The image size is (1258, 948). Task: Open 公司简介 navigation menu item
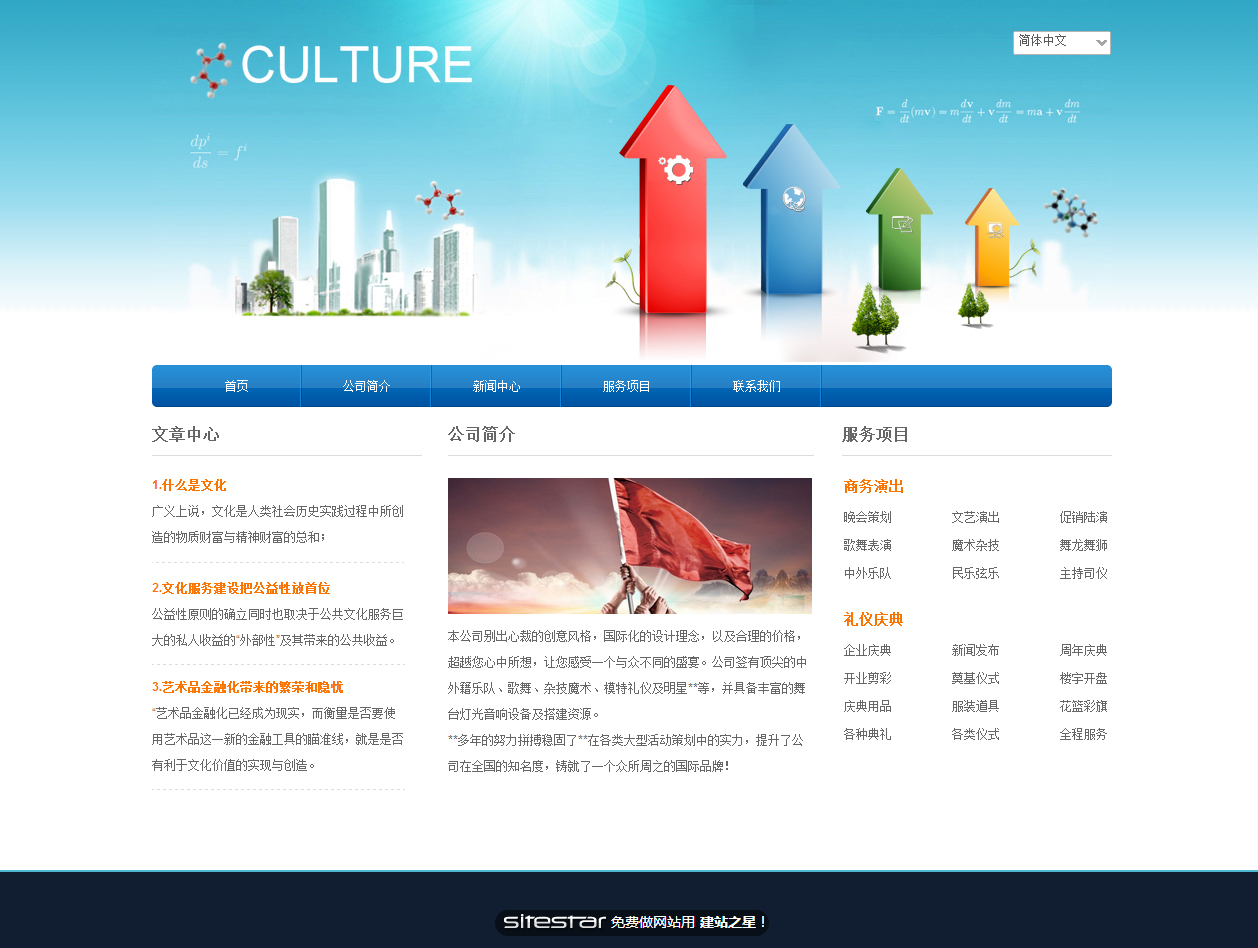pos(366,386)
